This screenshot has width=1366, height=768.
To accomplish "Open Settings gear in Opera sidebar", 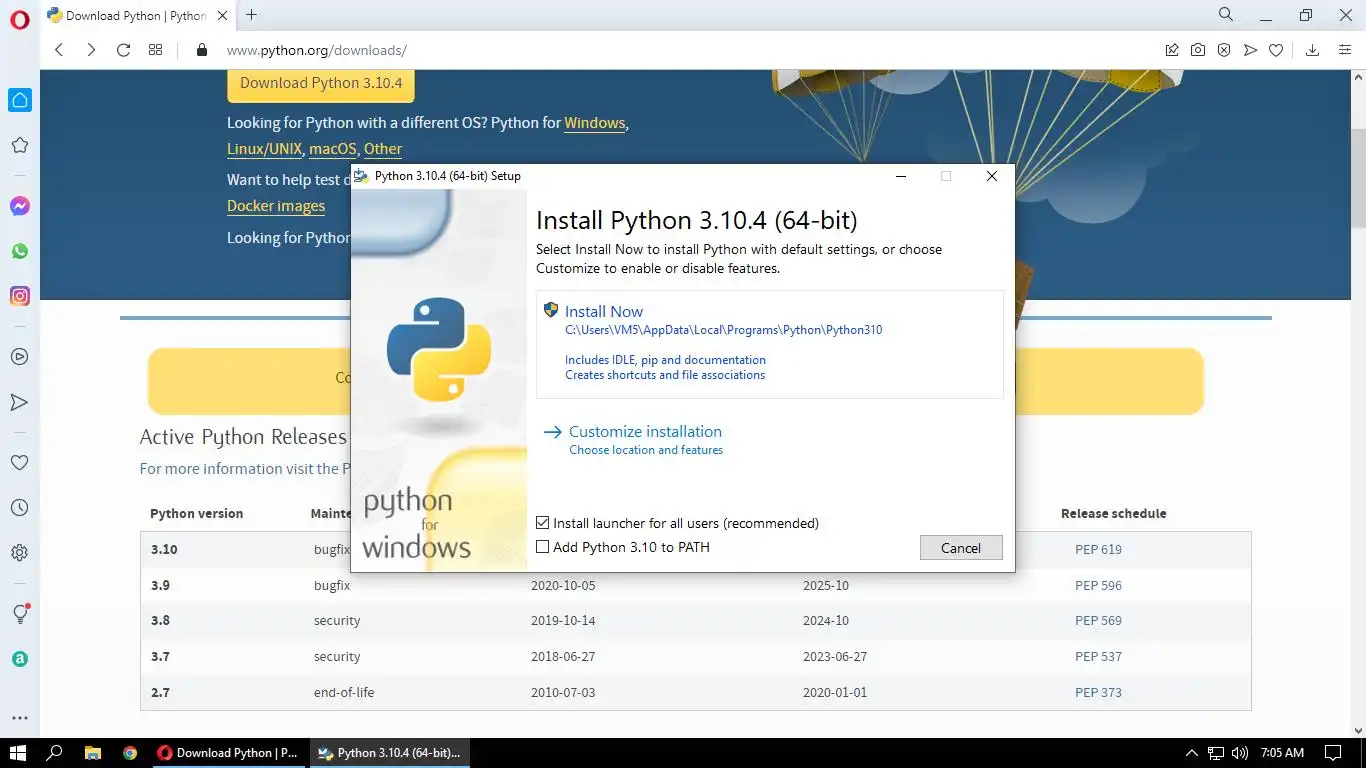I will point(19,553).
